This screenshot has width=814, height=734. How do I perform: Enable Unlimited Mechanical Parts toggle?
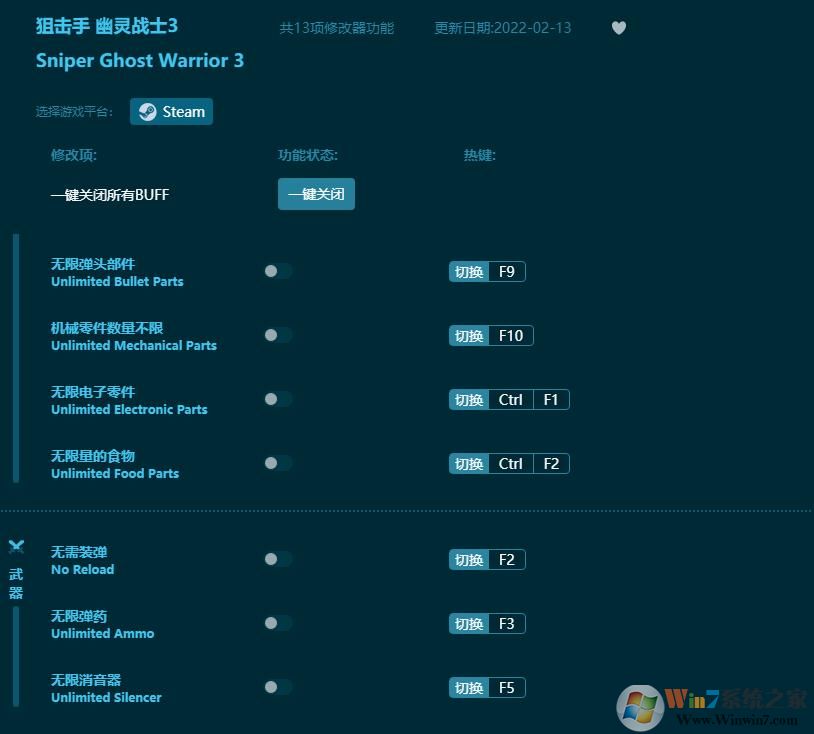click(x=277, y=335)
